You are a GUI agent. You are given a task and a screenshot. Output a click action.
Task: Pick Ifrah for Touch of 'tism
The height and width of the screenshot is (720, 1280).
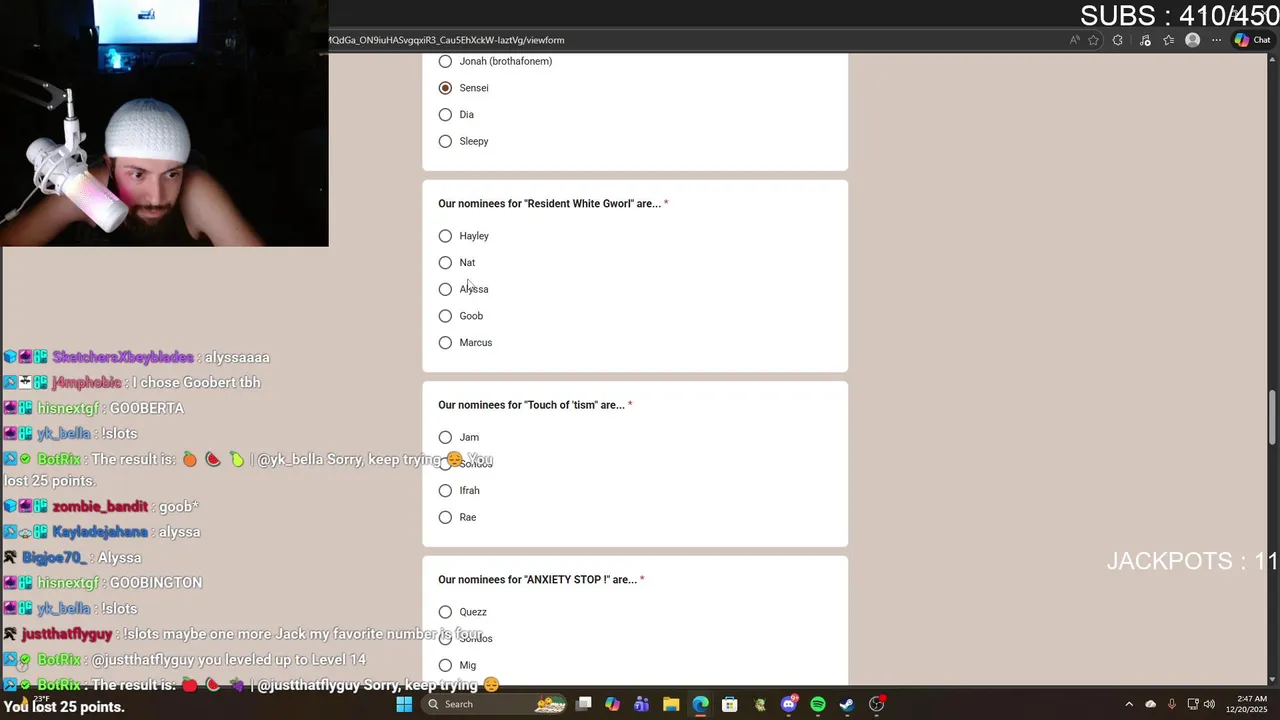[x=445, y=491]
